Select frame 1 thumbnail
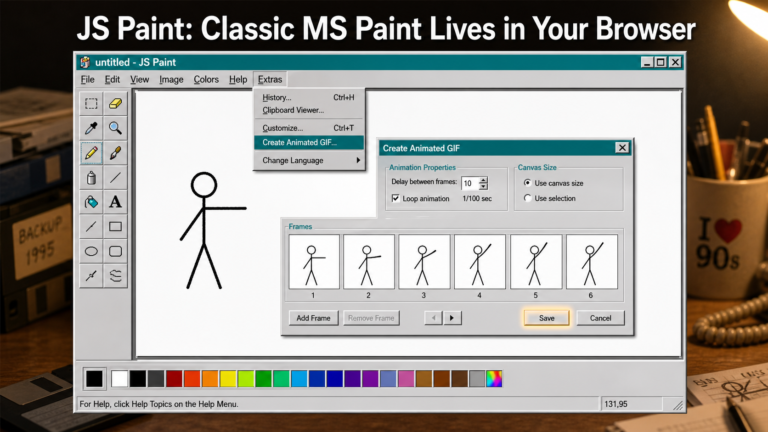This screenshot has width=768, height=432. [314, 262]
